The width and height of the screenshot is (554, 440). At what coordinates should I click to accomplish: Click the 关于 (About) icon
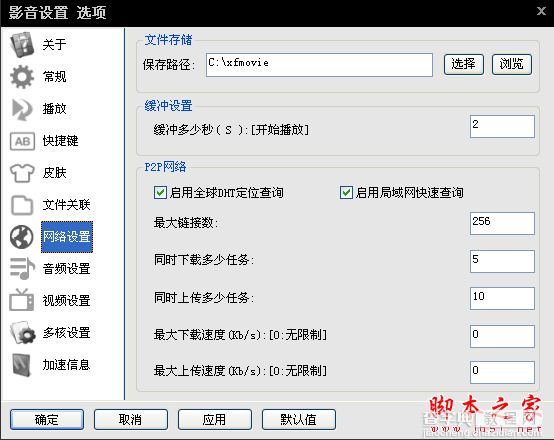pyautogui.click(x=22, y=45)
